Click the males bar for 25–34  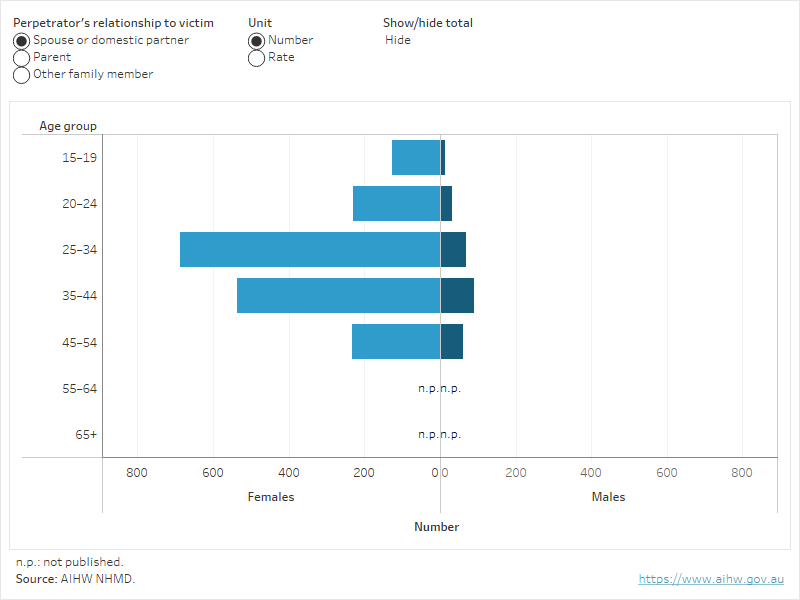pyautogui.click(x=453, y=250)
